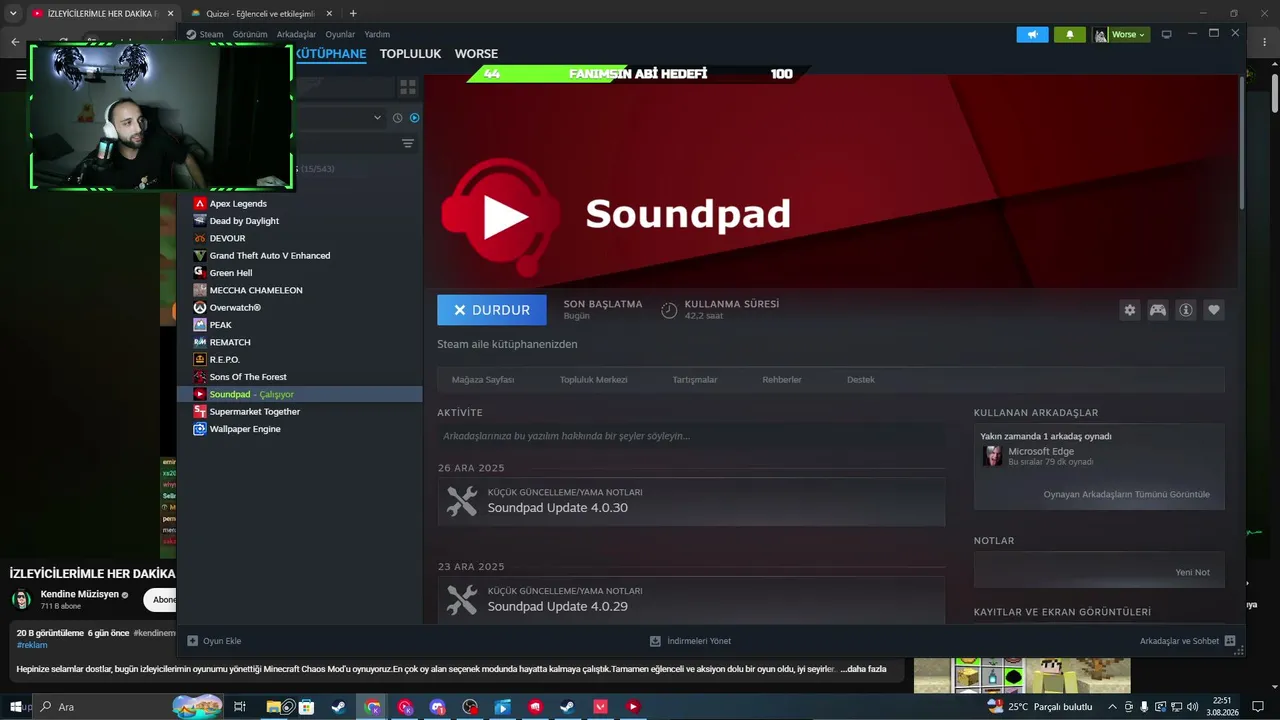
Task: Open the Steam menu
Action: [211, 34]
